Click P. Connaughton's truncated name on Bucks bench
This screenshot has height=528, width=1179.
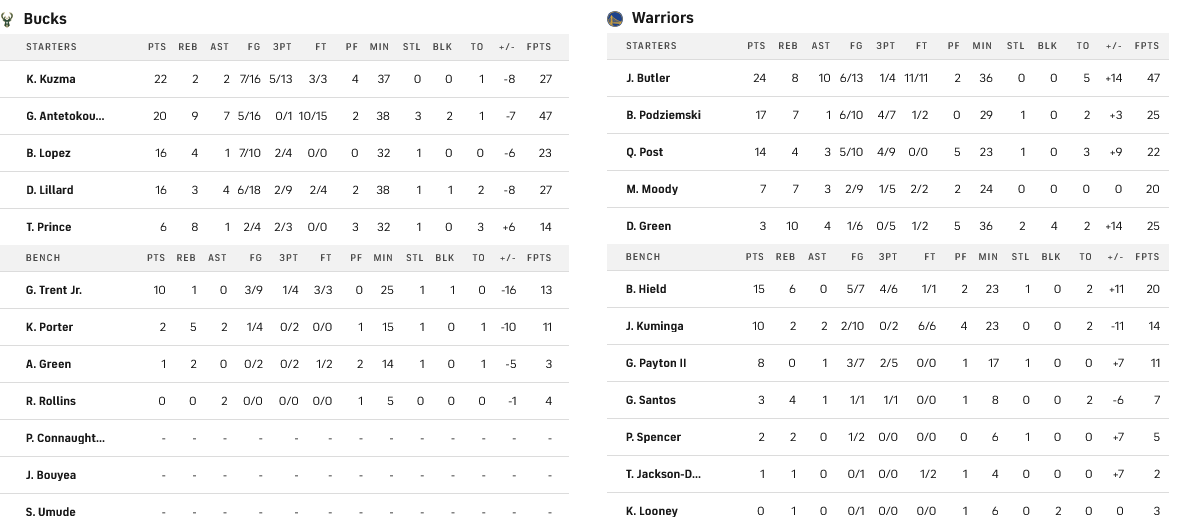tap(65, 438)
